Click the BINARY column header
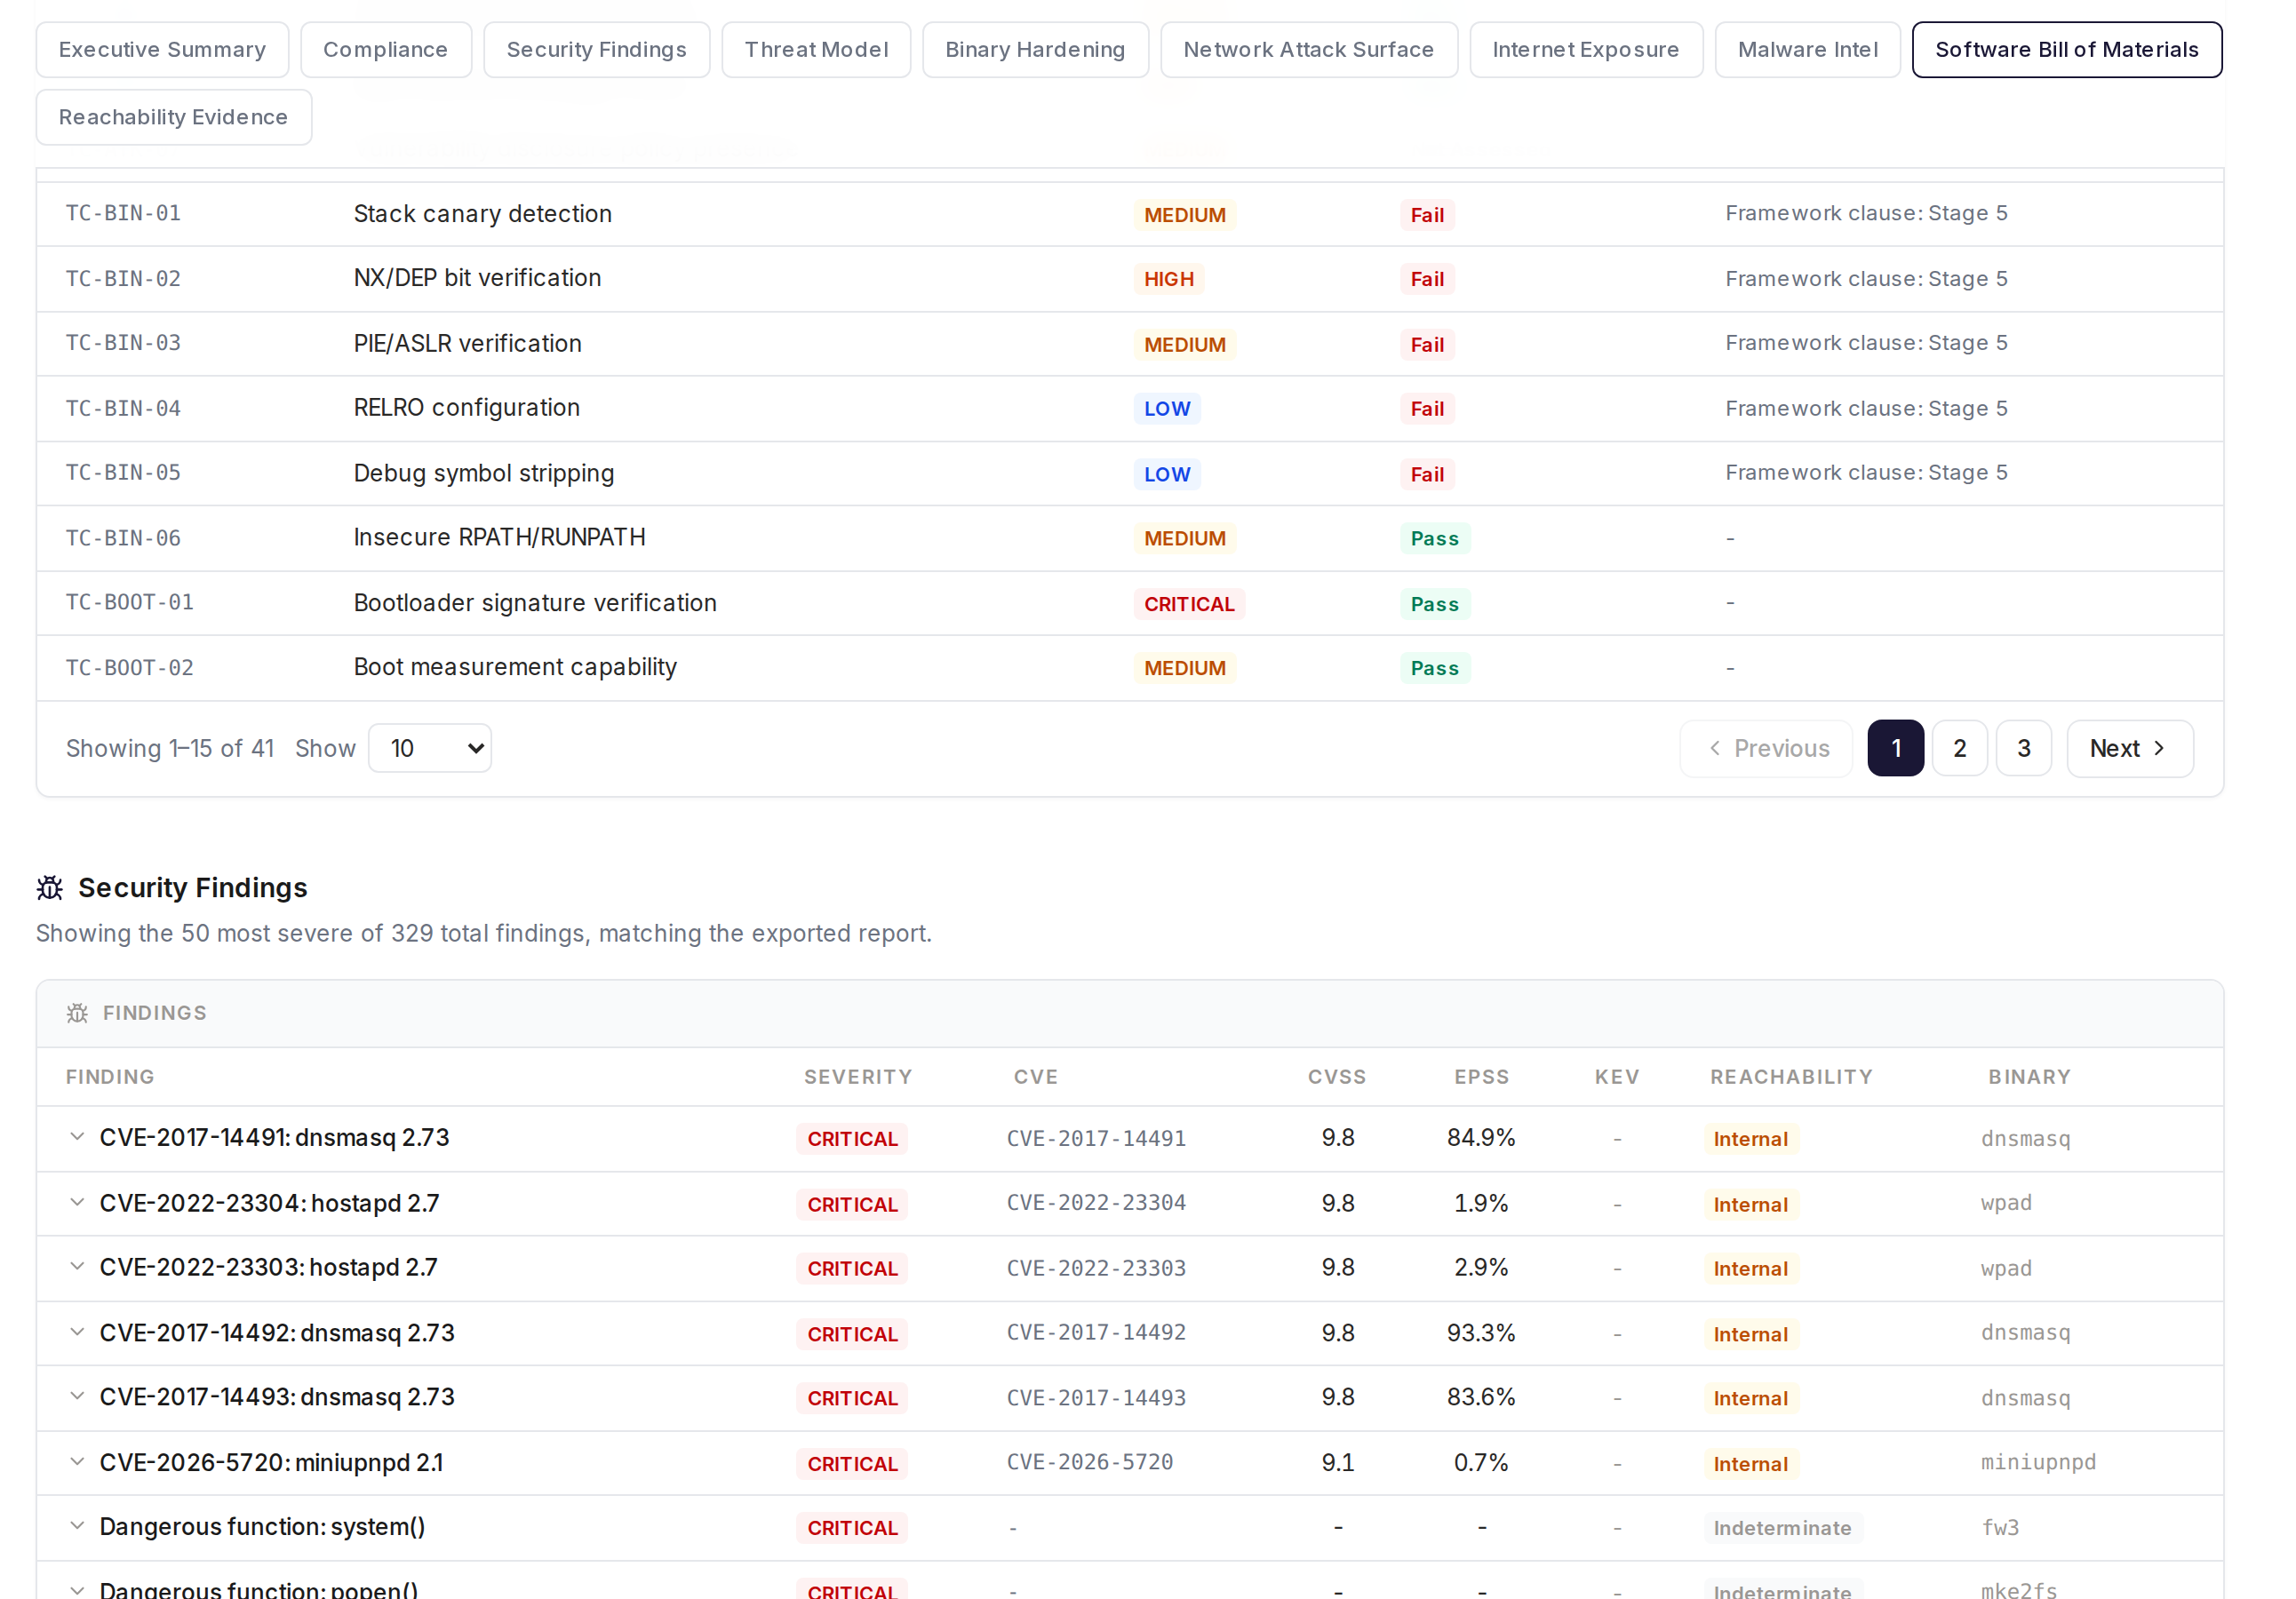This screenshot has height=1599, width=2296. click(2029, 1077)
